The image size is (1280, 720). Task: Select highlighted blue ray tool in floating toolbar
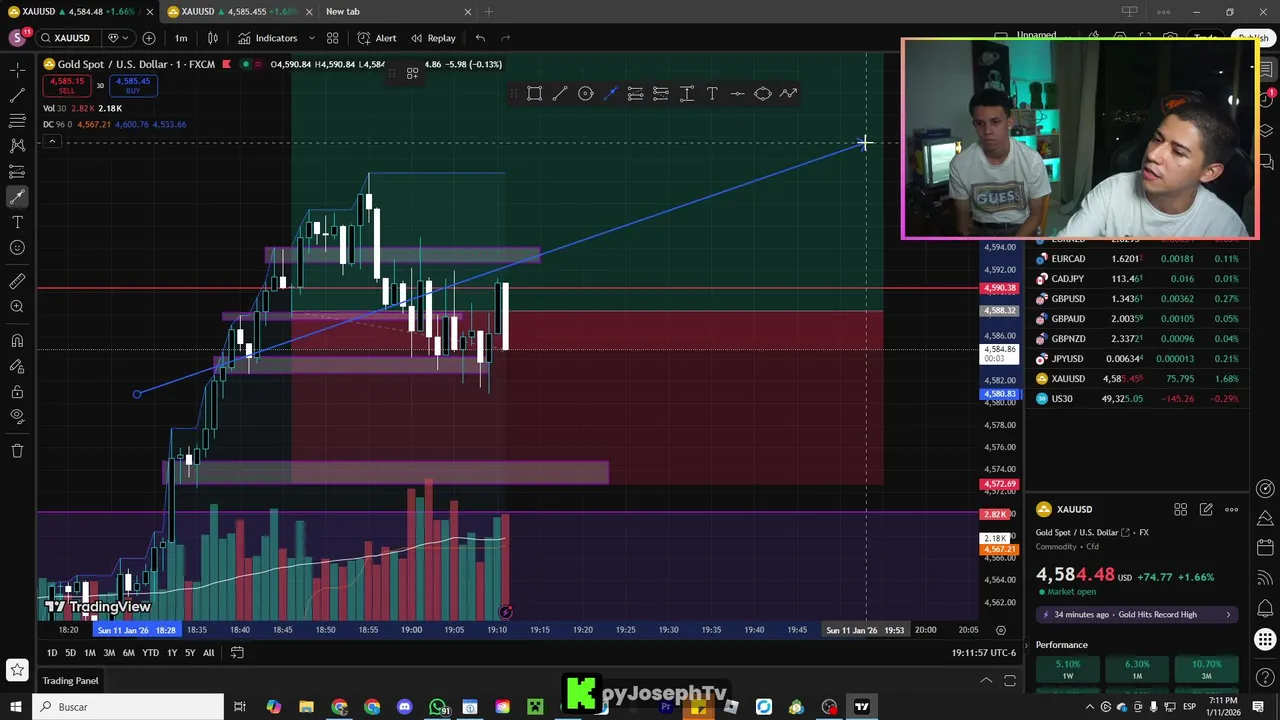pos(611,93)
